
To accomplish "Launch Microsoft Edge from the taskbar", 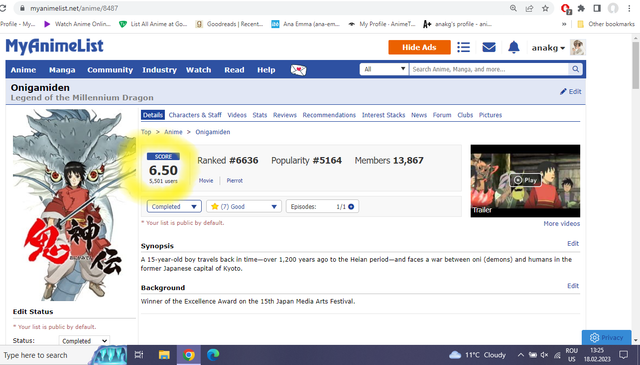I will 213,354.
